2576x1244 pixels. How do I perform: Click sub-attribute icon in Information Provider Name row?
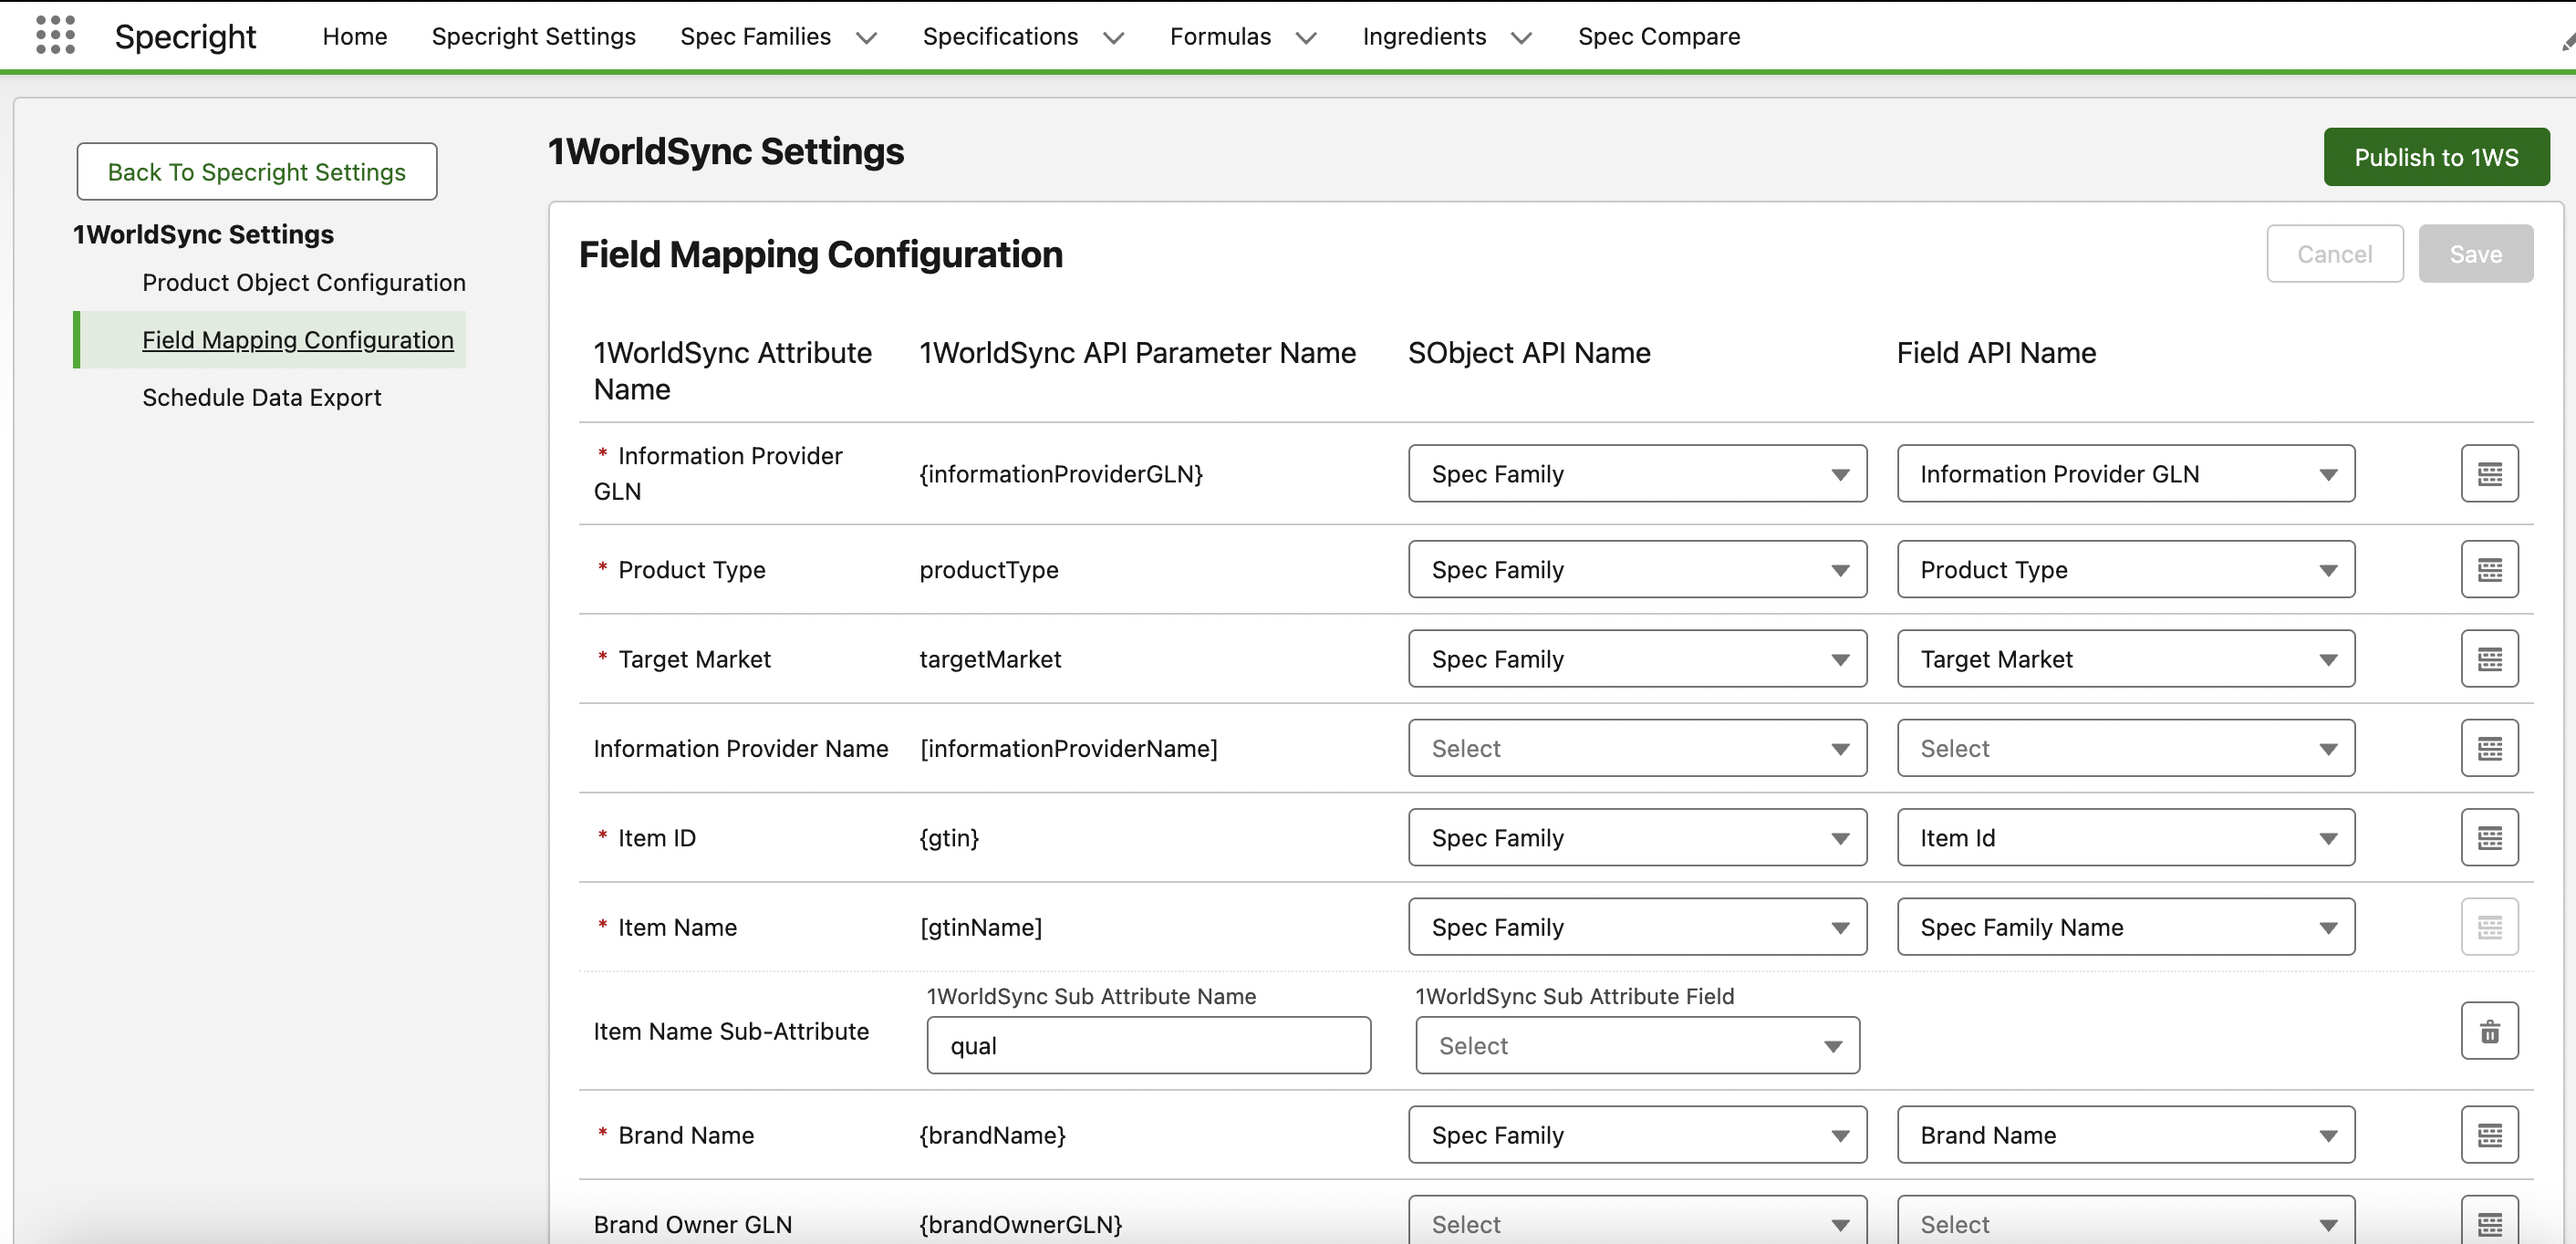pyautogui.click(x=2488, y=749)
